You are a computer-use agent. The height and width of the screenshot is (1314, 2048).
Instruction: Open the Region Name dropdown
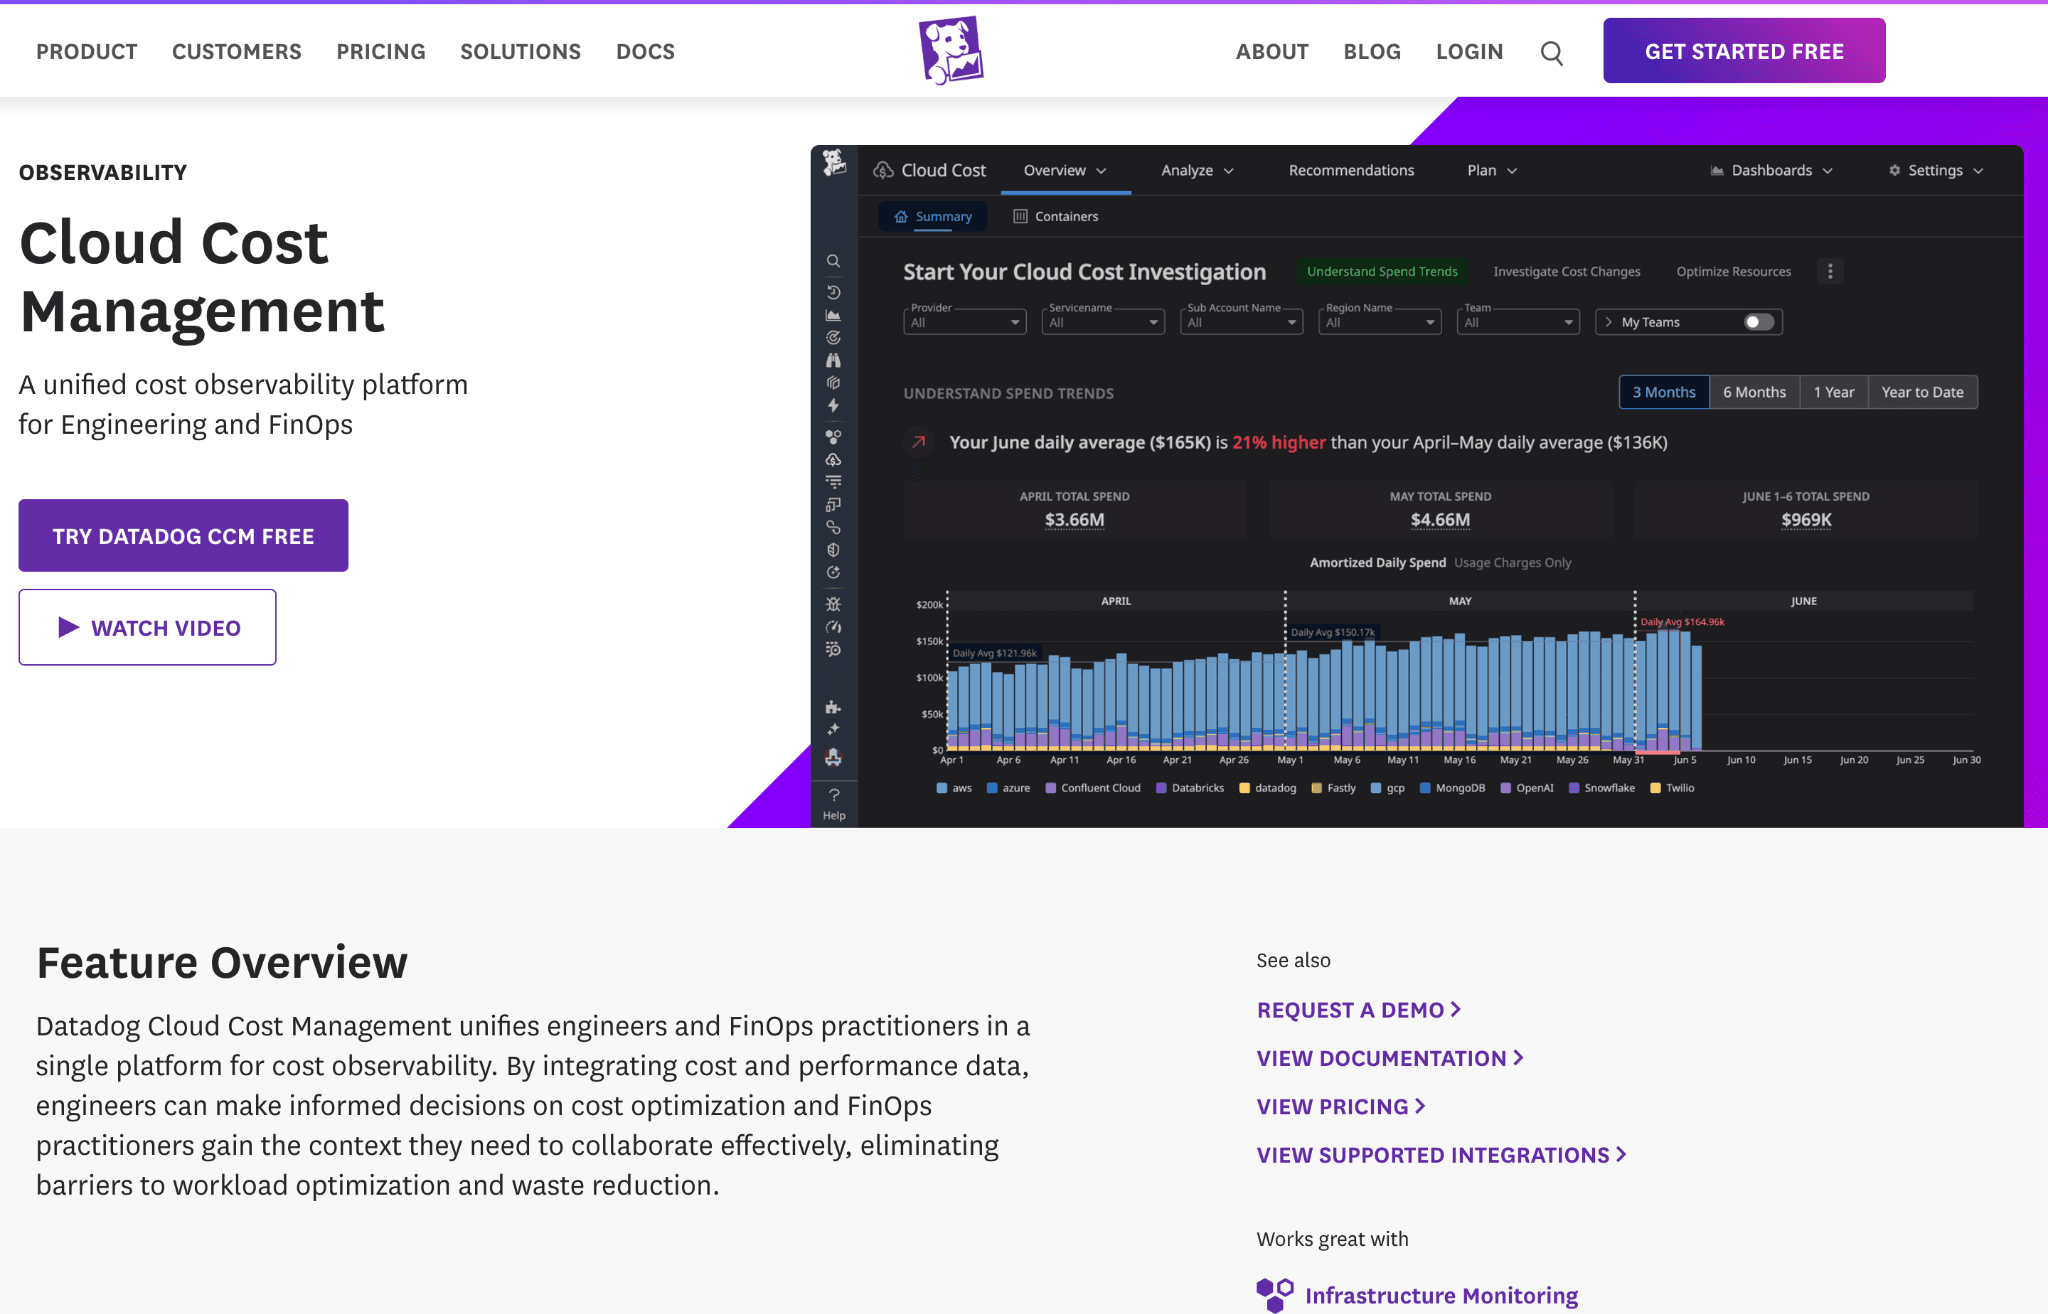tap(1380, 322)
